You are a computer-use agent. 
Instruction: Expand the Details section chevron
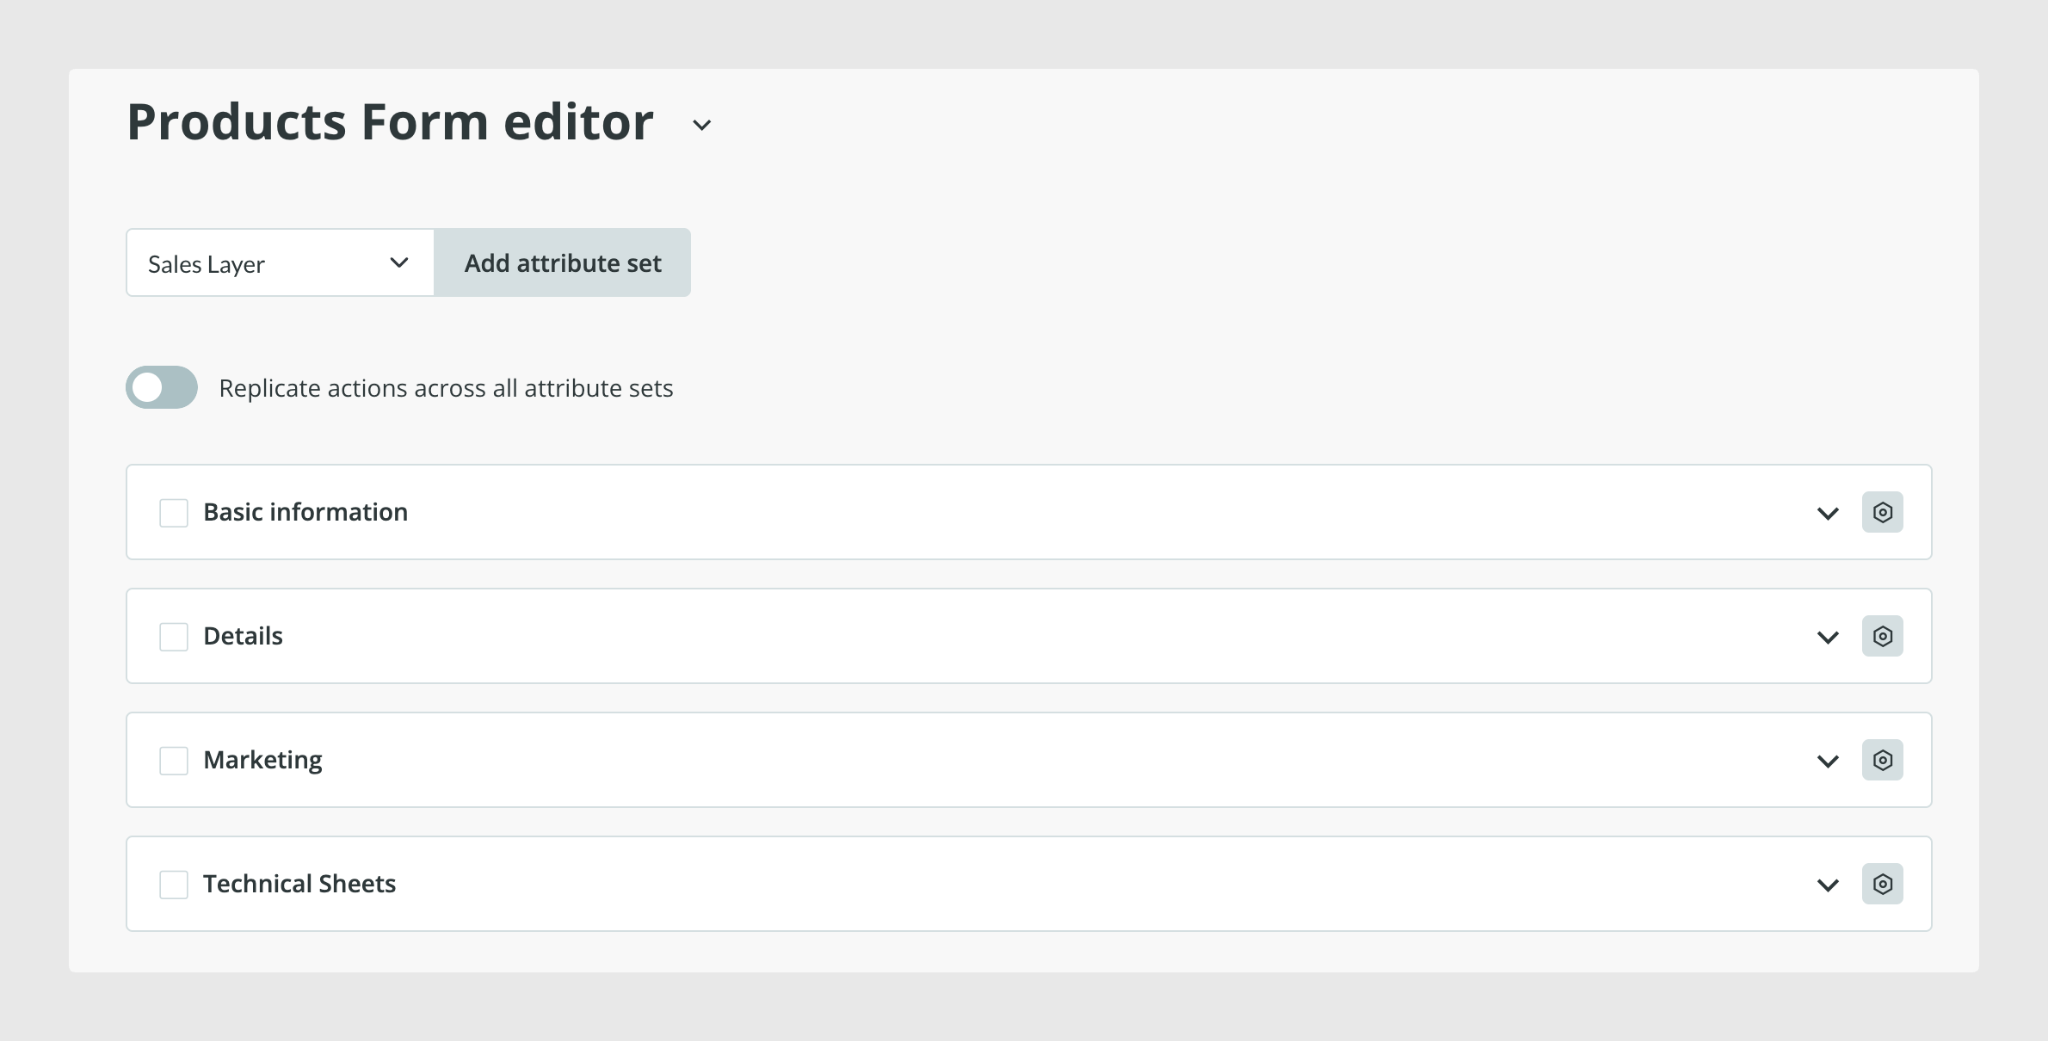pos(1828,638)
